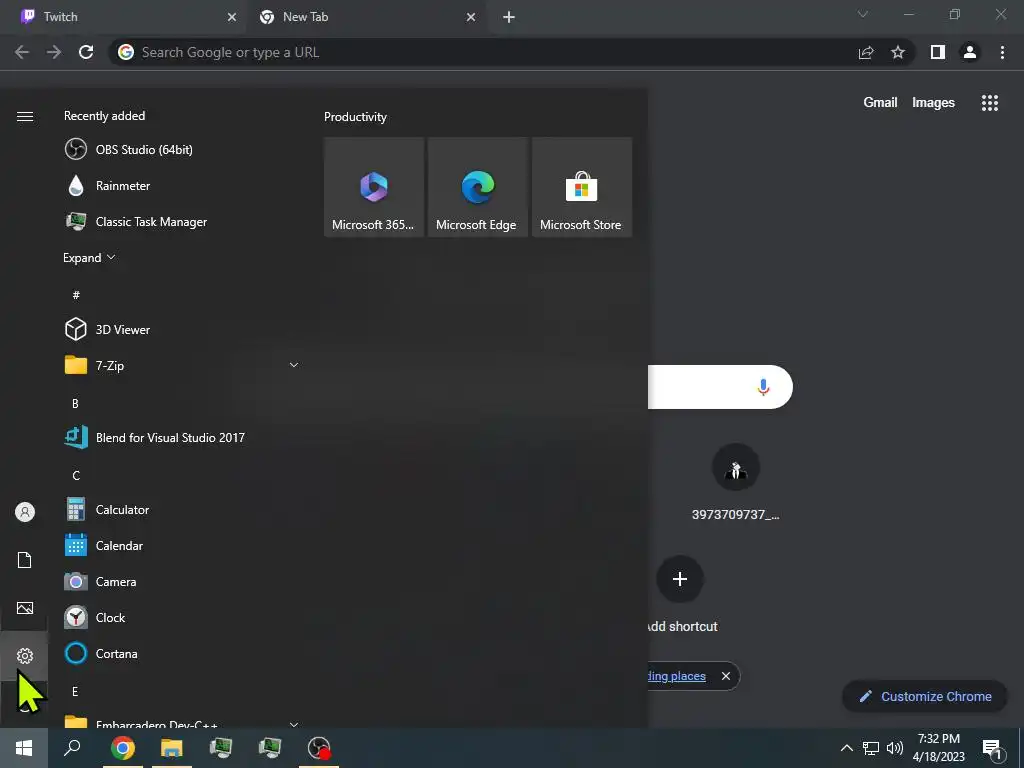The height and width of the screenshot is (768, 1024).
Task: Open Gmail link
Action: (x=880, y=103)
